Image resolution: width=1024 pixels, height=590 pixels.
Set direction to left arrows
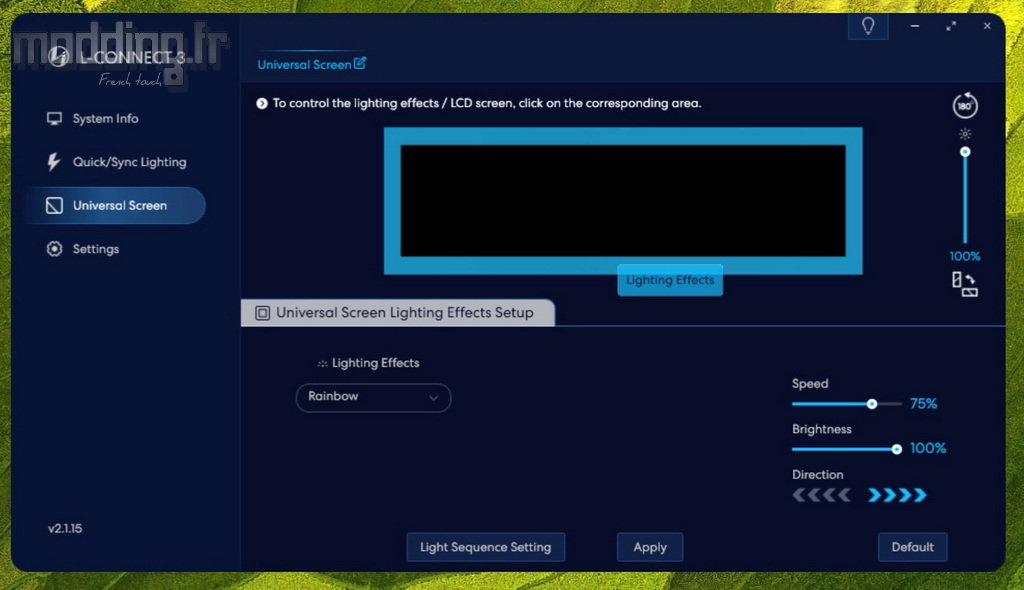822,495
